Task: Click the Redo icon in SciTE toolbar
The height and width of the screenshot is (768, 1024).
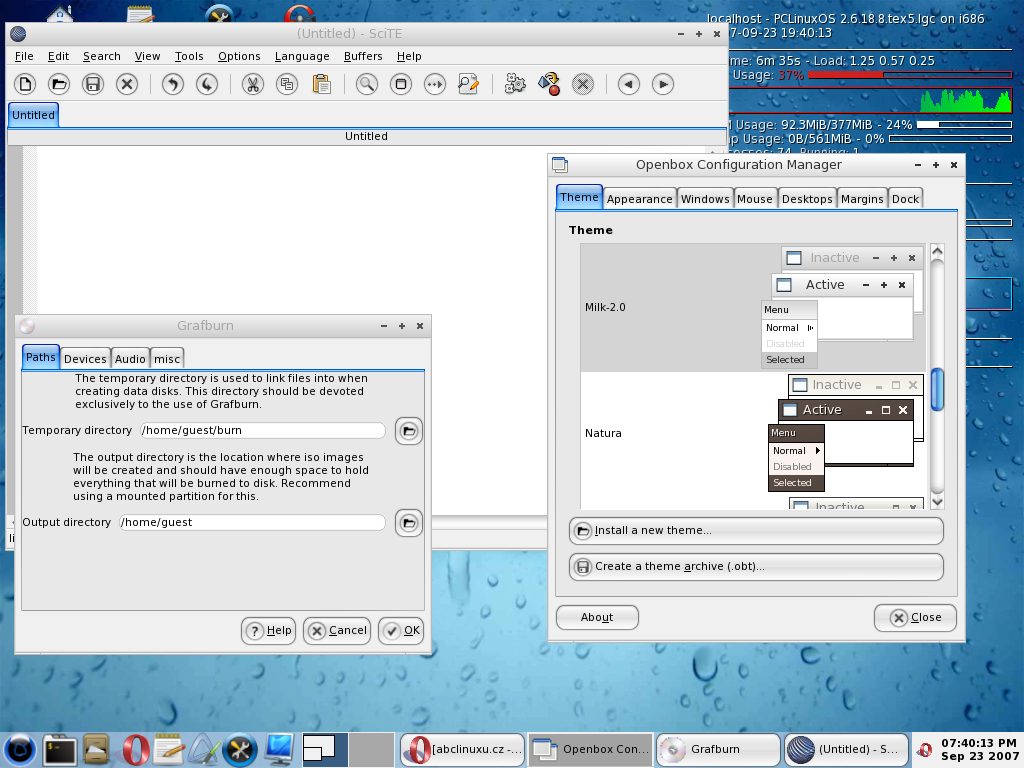Action: (x=206, y=84)
